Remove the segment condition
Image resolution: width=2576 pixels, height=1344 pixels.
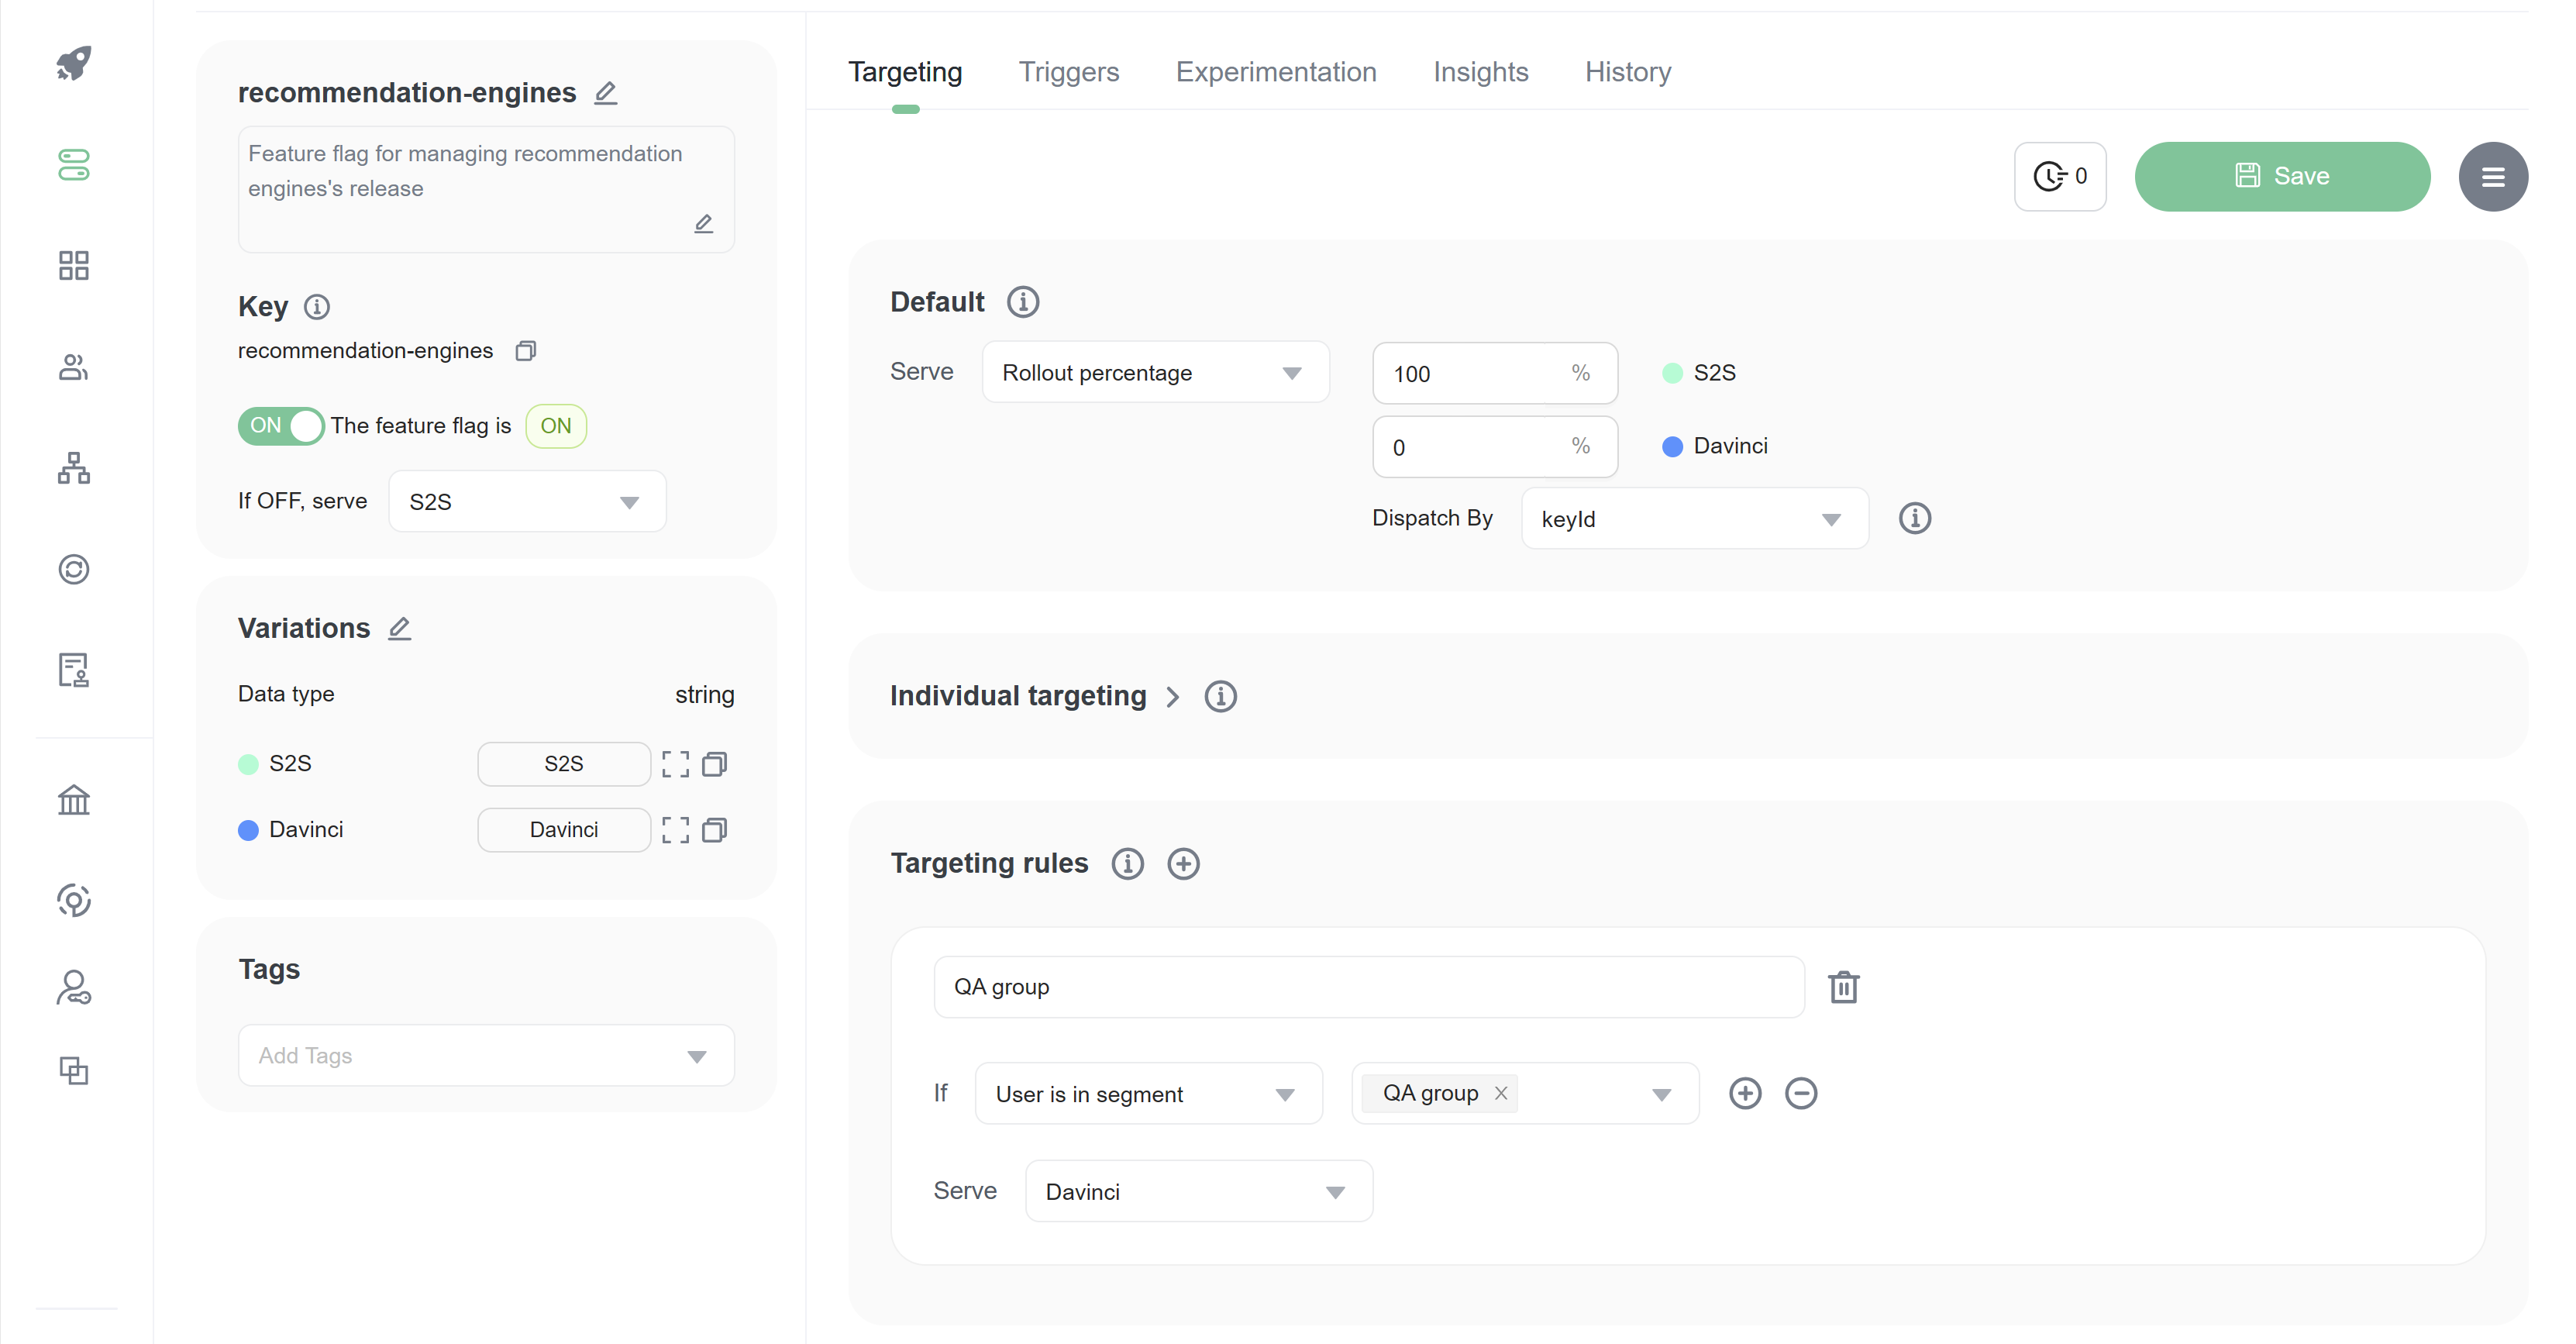1801,1093
